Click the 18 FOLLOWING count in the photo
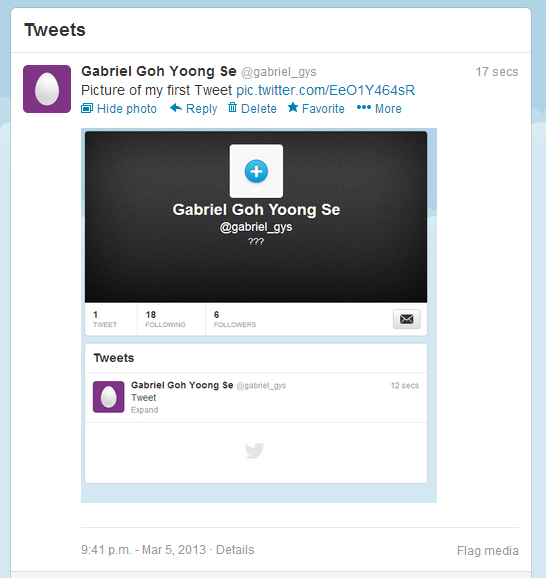This screenshot has width=546, height=578. (166, 319)
